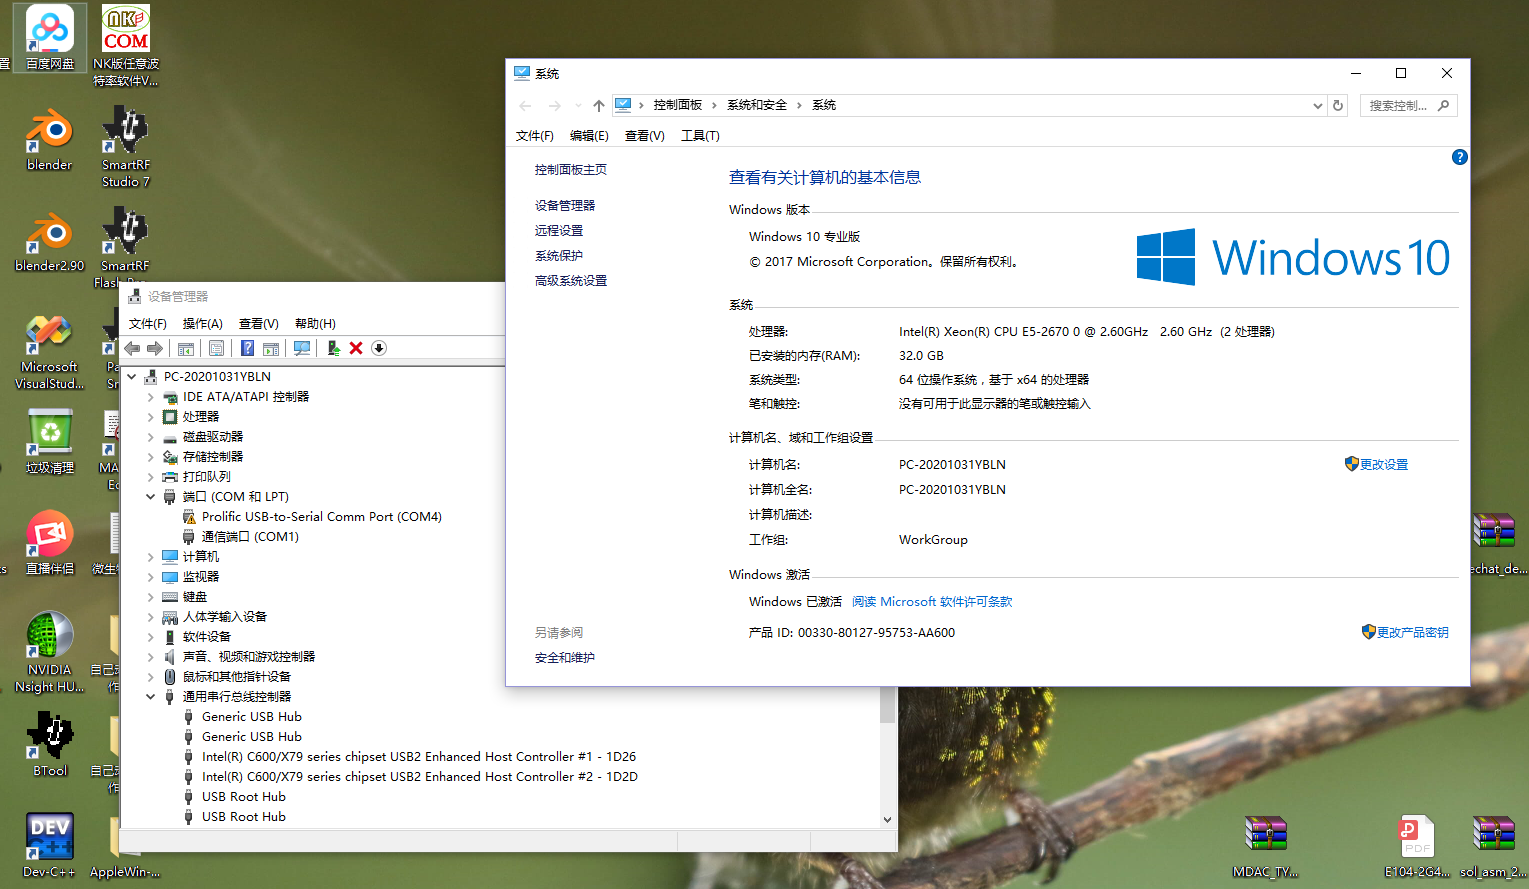Open 工具(T) menu in System window
1529x889 pixels.
tap(700, 136)
